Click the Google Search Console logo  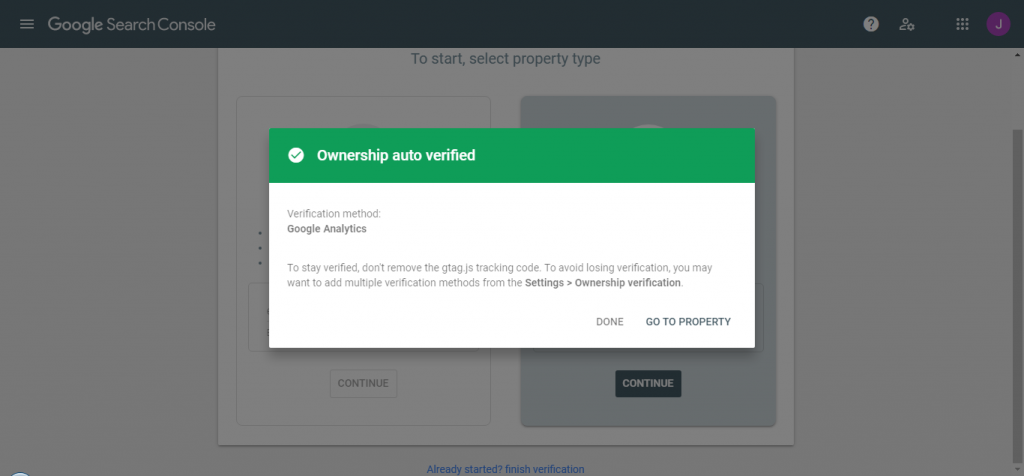point(131,25)
